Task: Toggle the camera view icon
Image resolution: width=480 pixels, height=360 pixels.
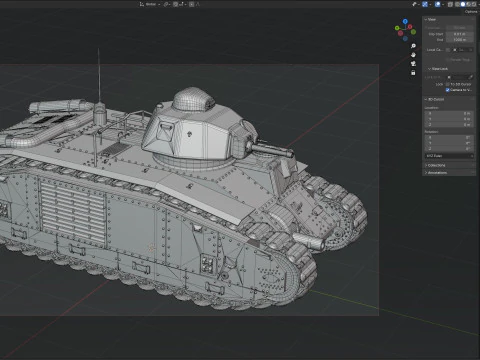Action: pos(413,64)
